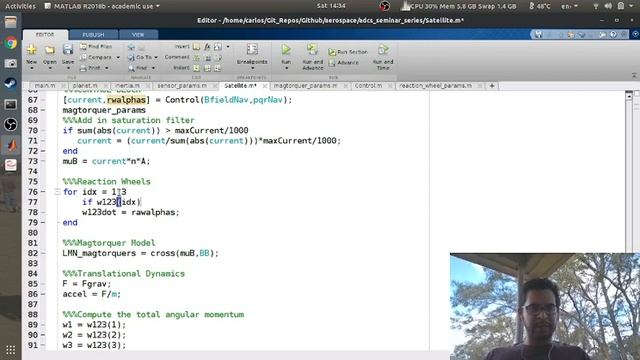Open the Save dropdown arrow

click(68, 68)
